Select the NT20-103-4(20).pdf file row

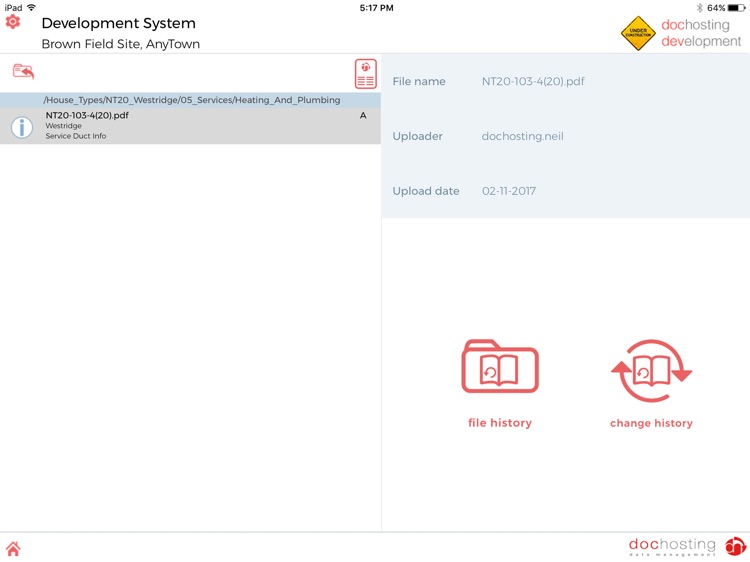click(x=190, y=126)
